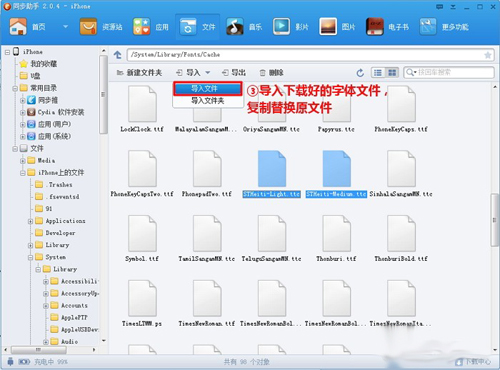
Task: Expand the Applications folder node
Action: coord(30,221)
